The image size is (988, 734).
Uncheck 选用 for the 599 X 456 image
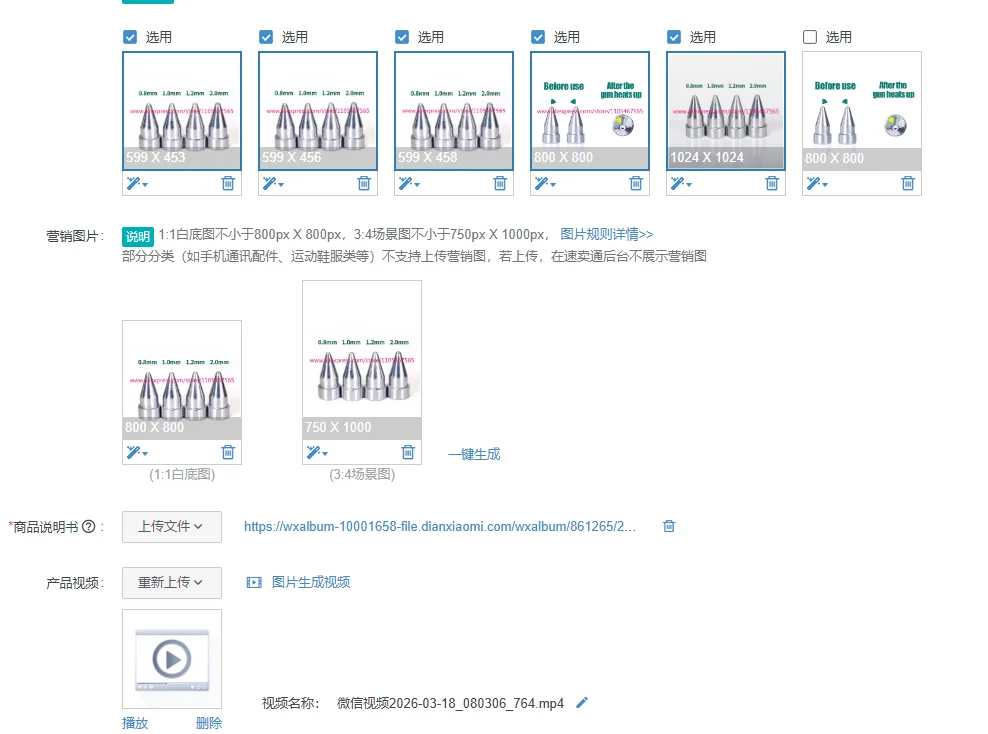[x=266, y=37]
